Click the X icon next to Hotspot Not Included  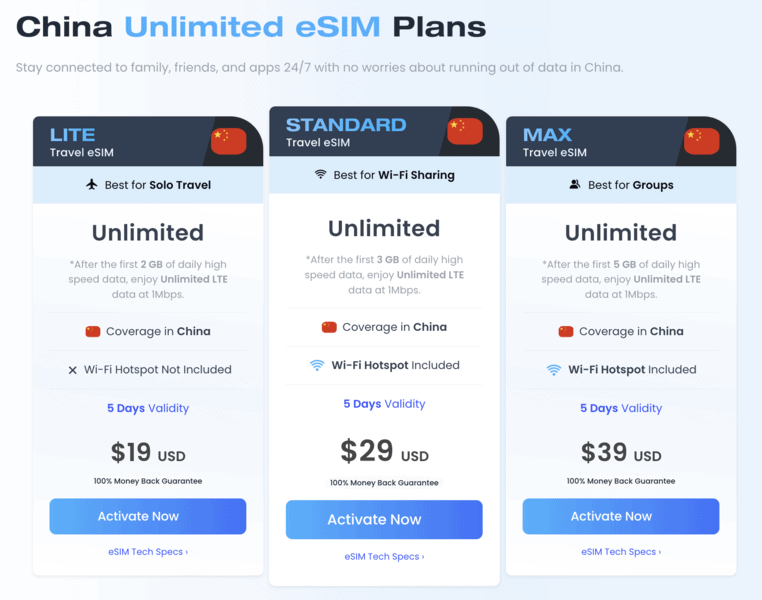pos(72,370)
